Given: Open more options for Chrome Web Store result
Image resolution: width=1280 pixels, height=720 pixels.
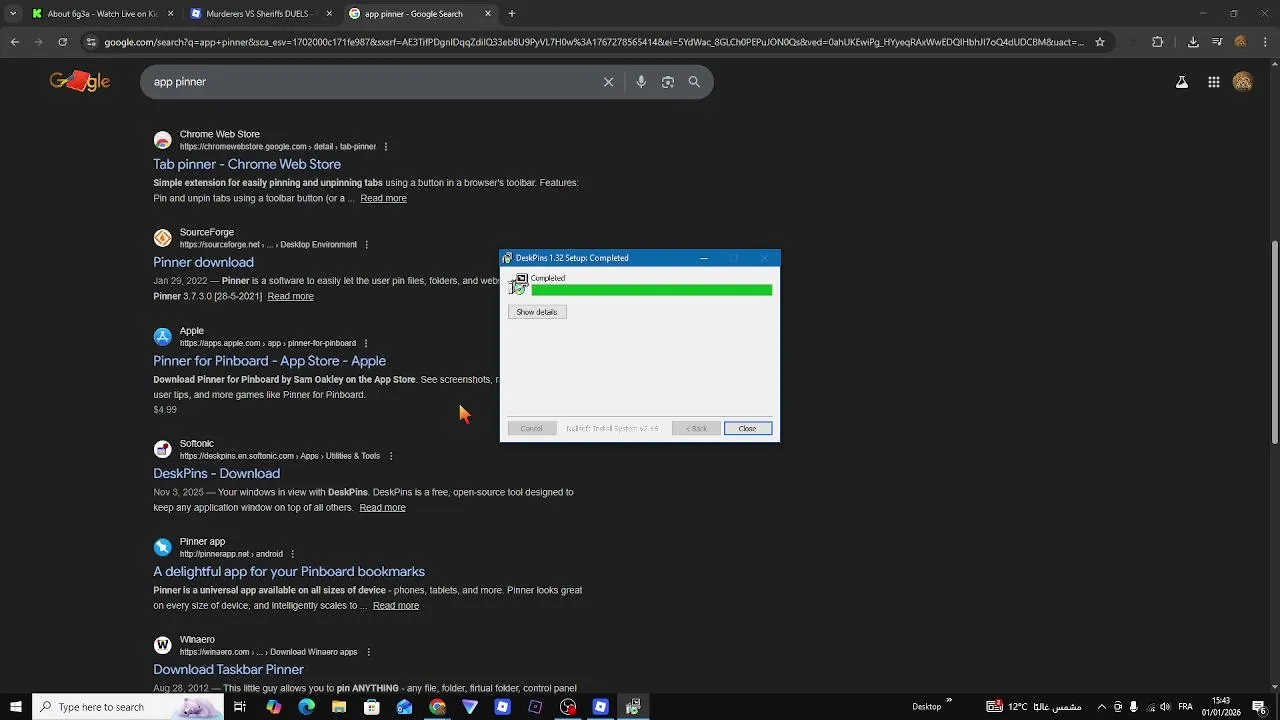Looking at the screenshot, I should coord(386,147).
